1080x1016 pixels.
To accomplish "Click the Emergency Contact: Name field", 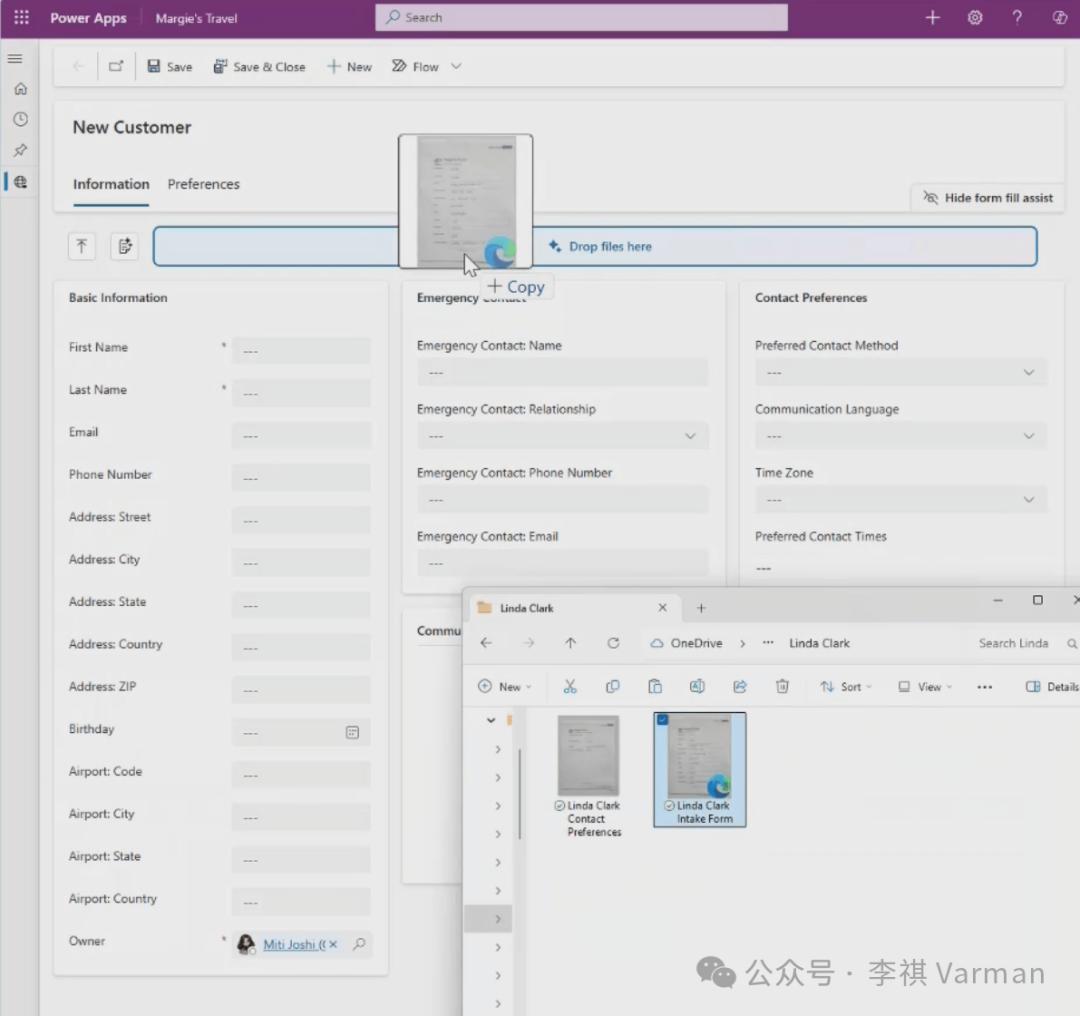I will click(563, 372).
